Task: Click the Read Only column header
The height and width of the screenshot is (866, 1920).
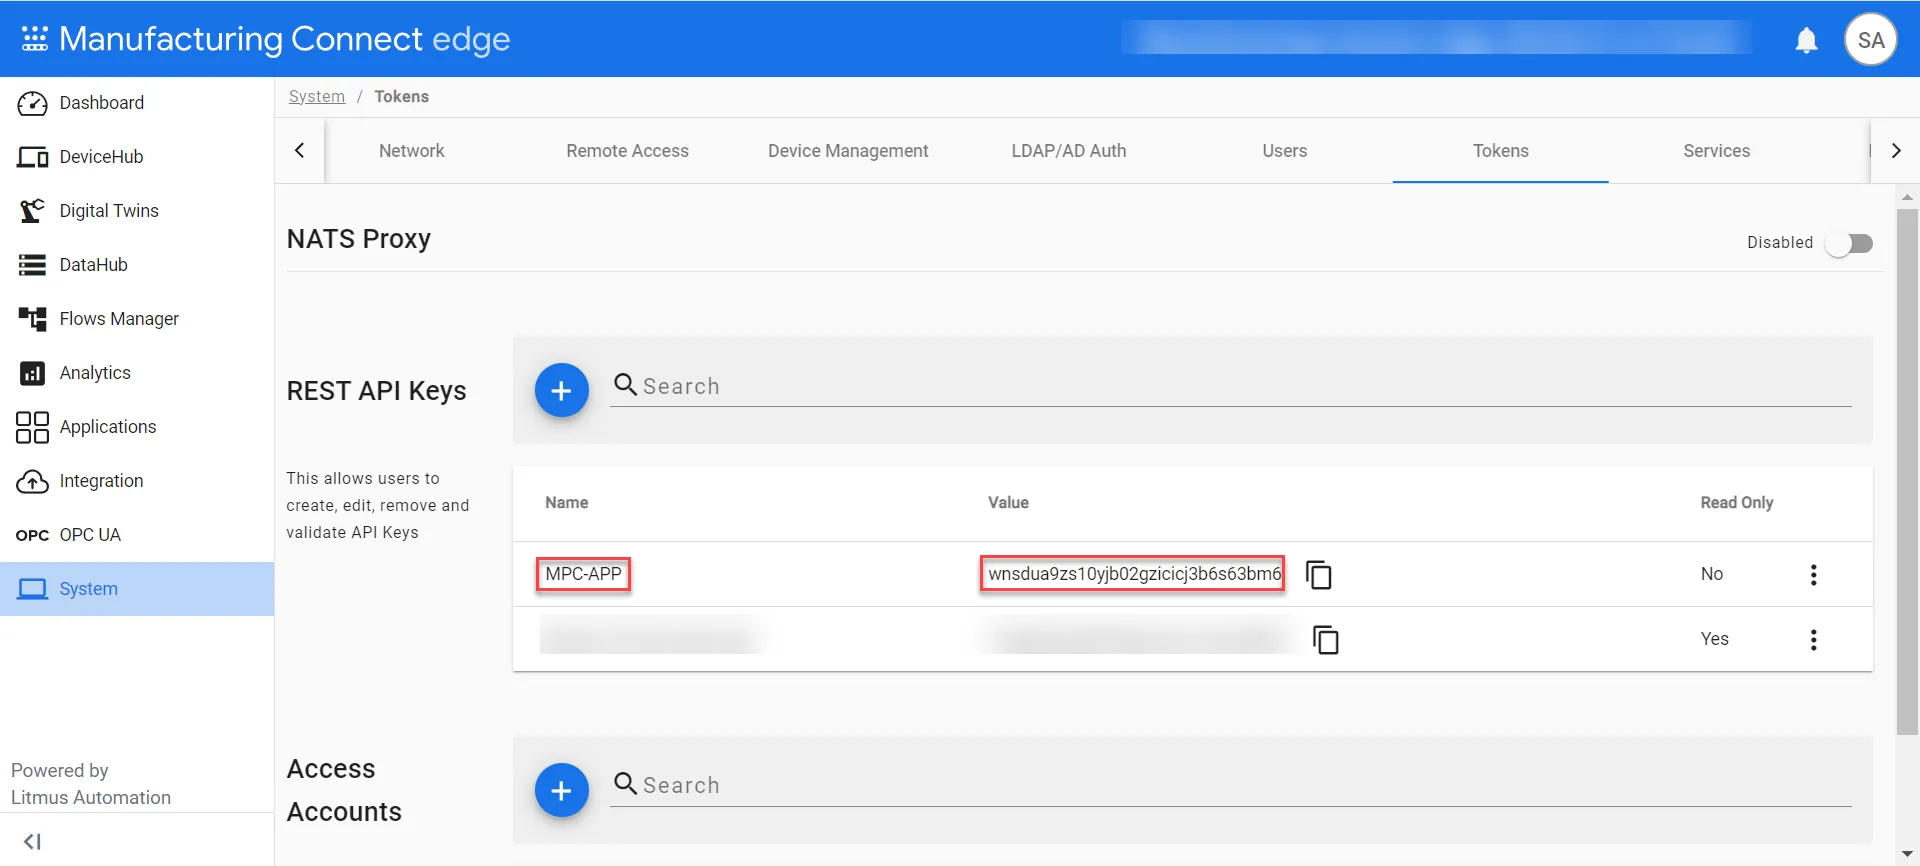Action: tap(1736, 503)
